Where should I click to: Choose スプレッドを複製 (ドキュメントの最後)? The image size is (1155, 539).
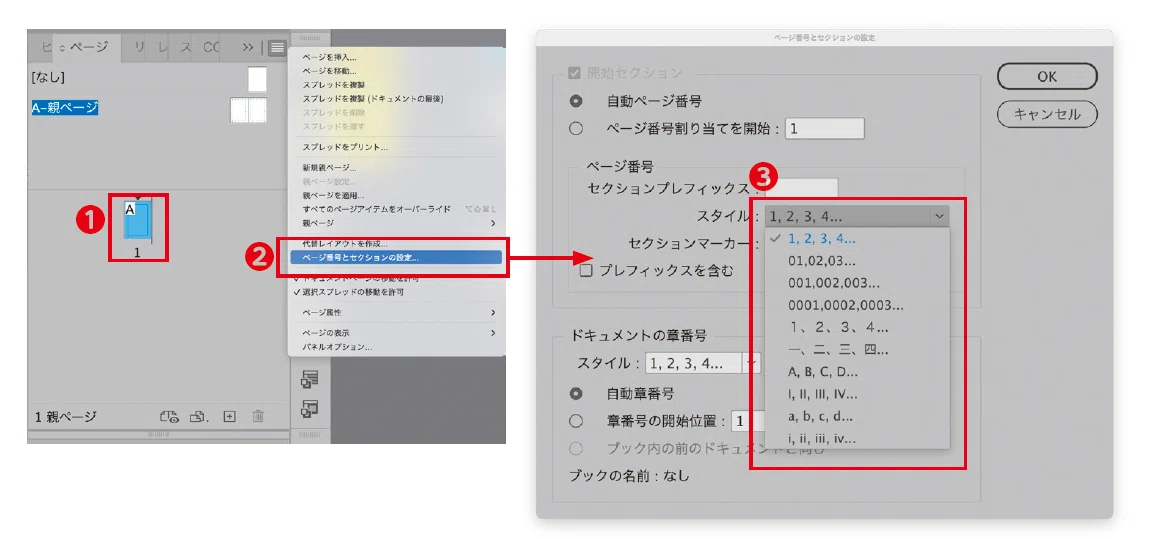373,99
